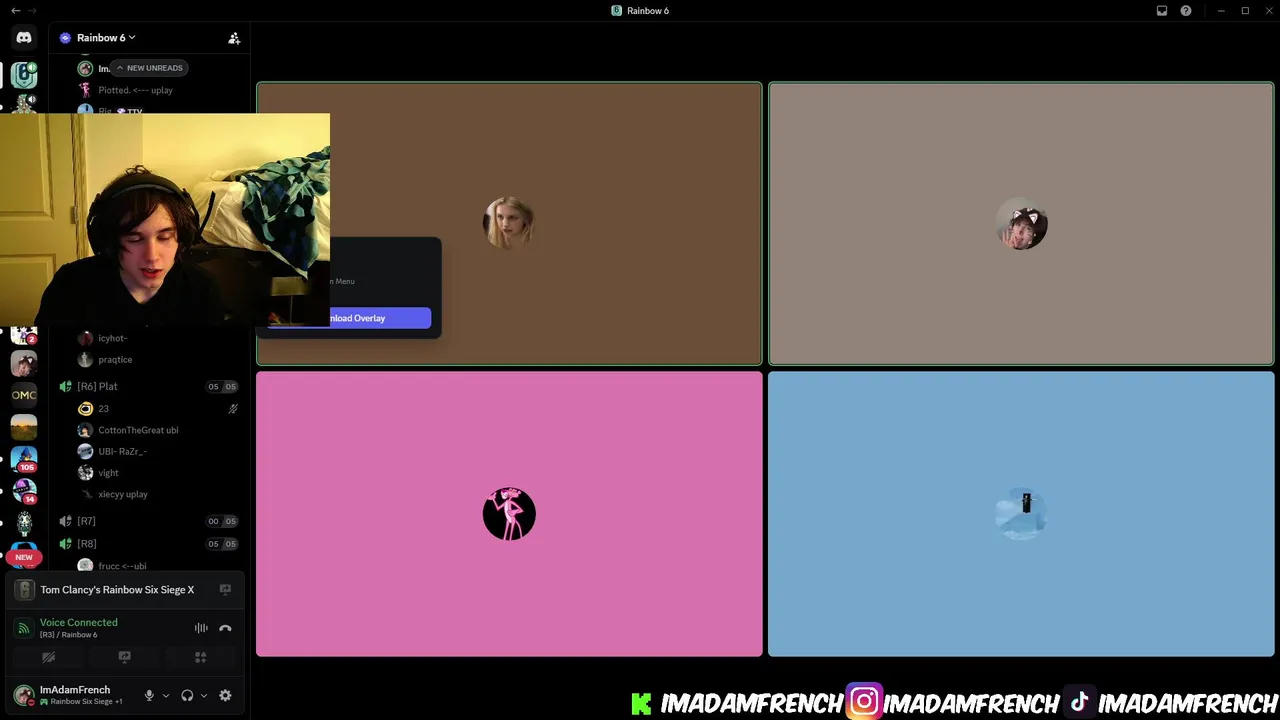Viewport: 1280px width, 720px height.
Task: Toggle headphone deafen
Action: [x=187, y=695]
